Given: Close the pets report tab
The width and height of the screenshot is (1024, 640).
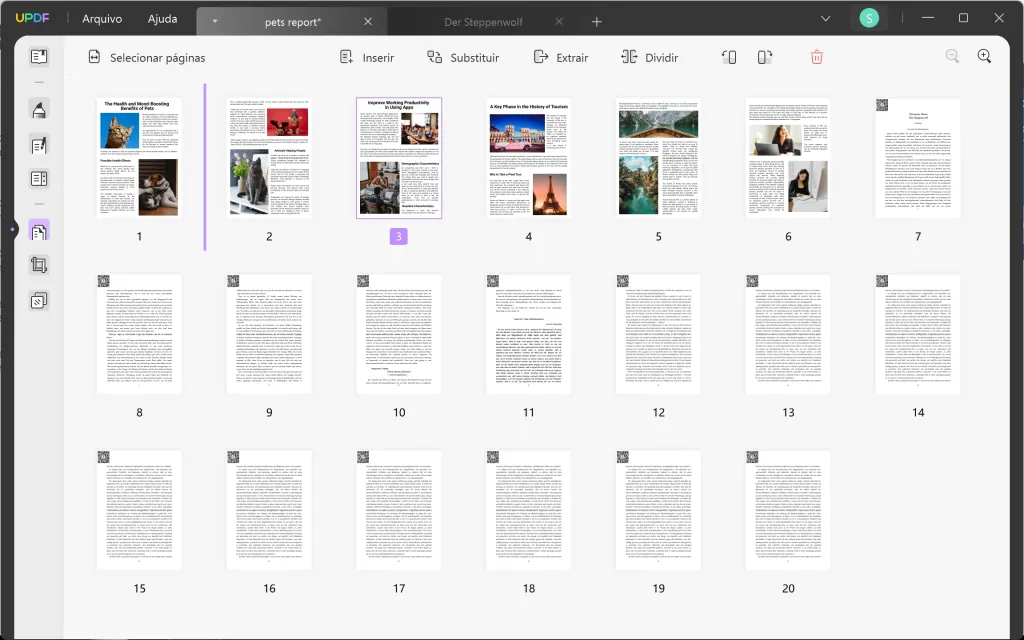Looking at the screenshot, I should (x=368, y=22).
